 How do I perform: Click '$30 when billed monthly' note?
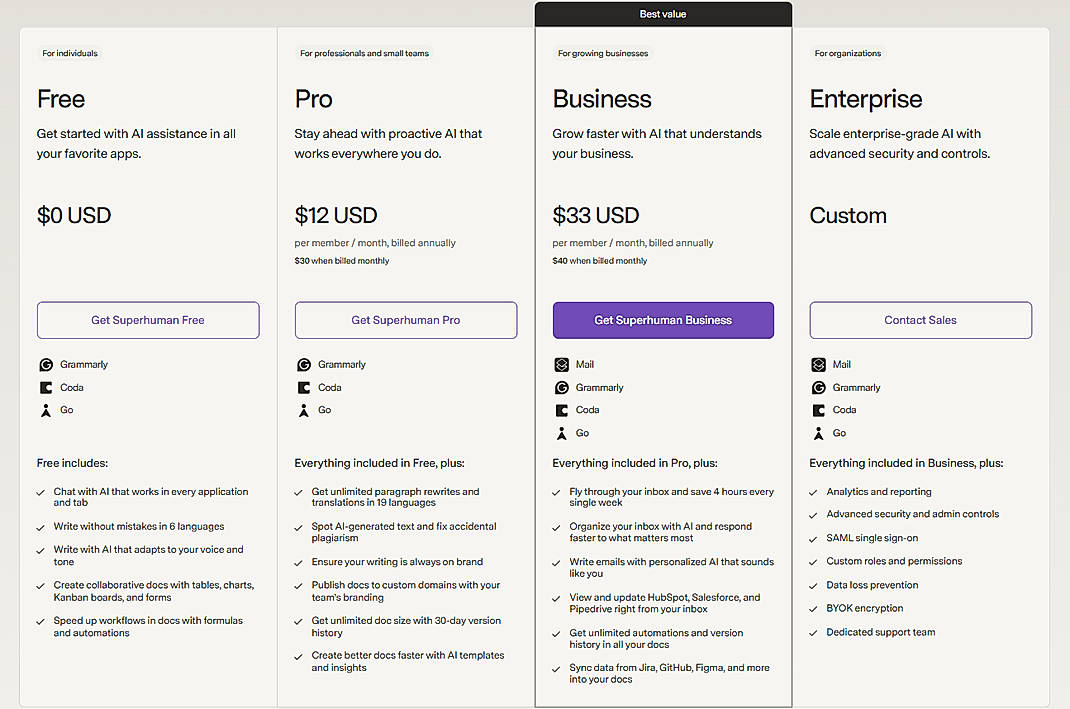(x=342, y=261)
